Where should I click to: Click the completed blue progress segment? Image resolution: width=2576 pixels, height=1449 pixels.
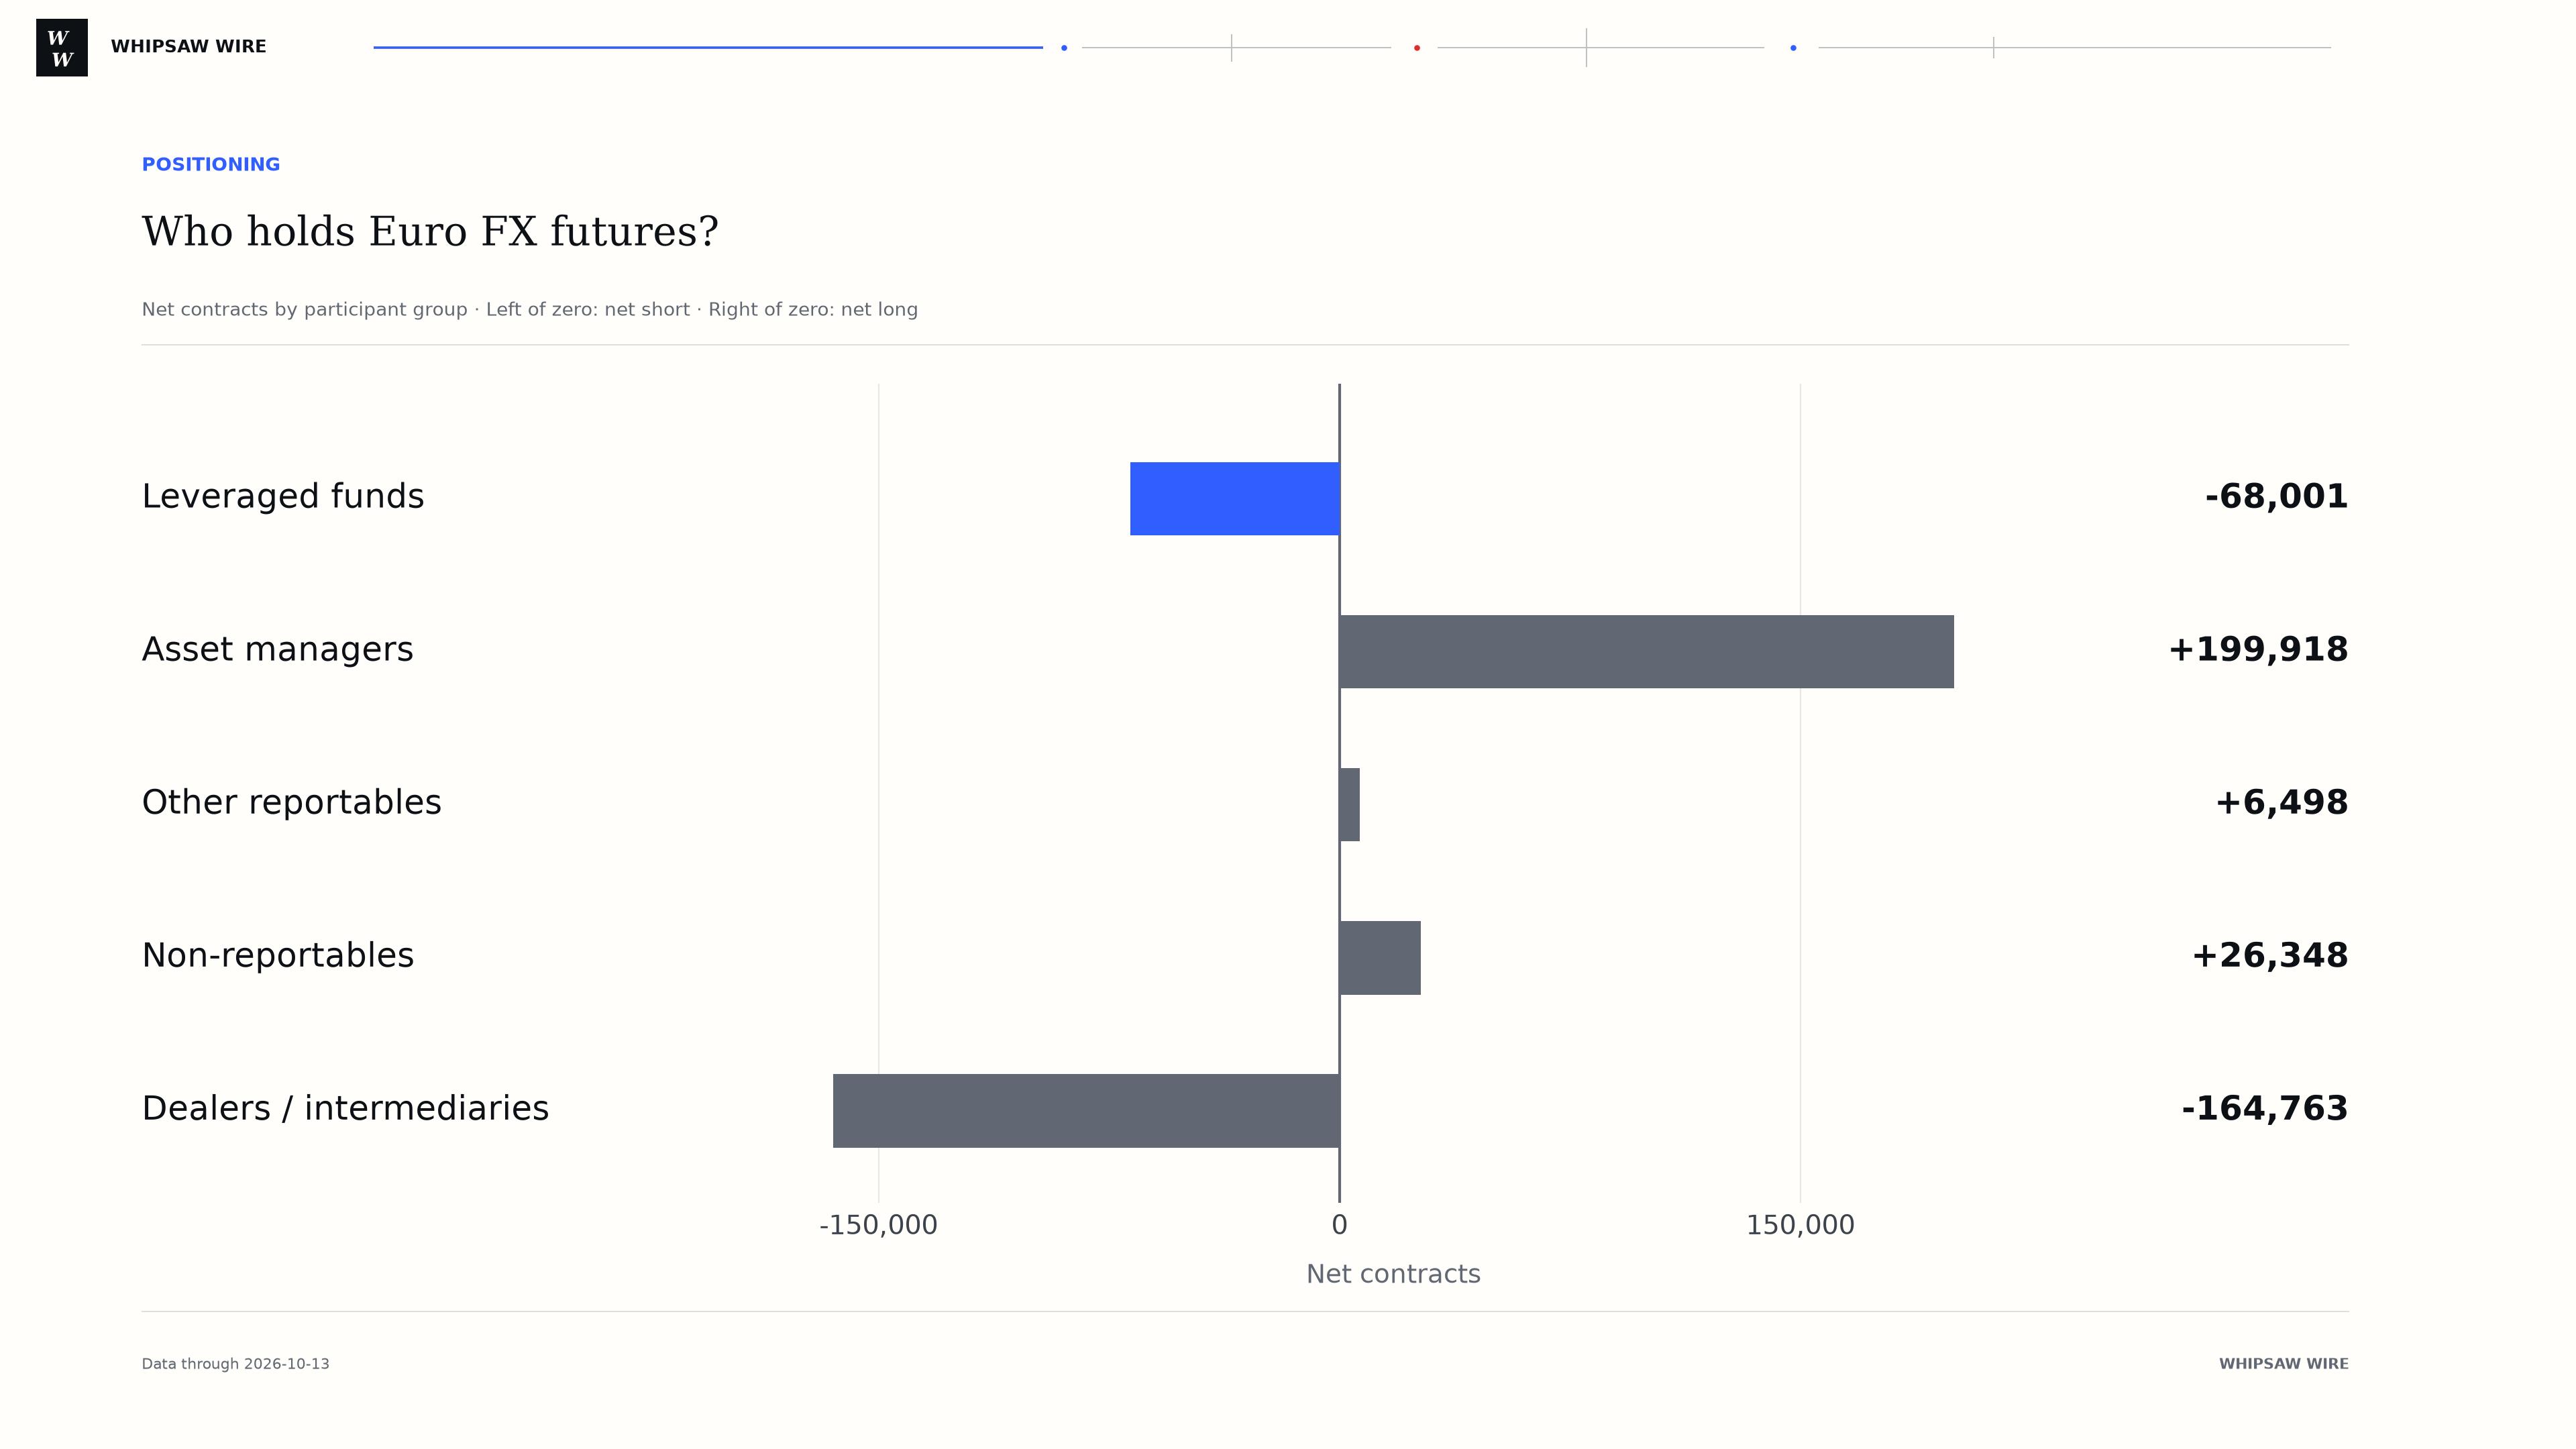point(708,47)
